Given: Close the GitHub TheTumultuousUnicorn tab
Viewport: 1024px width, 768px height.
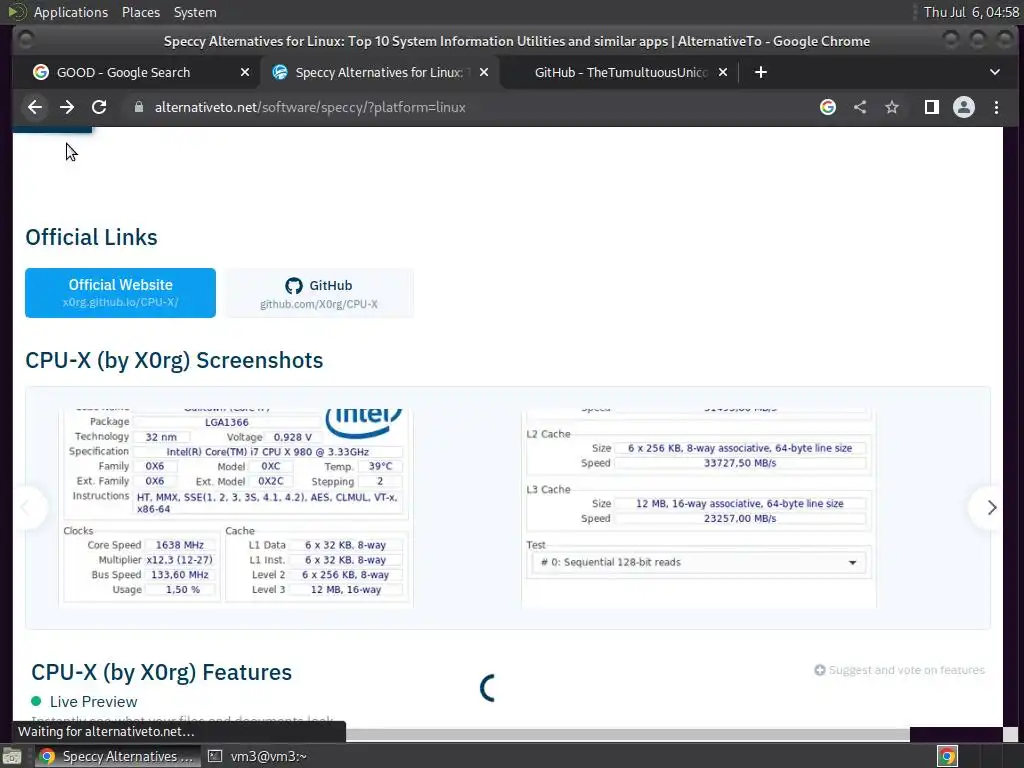Looking at the screenshot, I should pyautogui.click(x=723, y=72).
